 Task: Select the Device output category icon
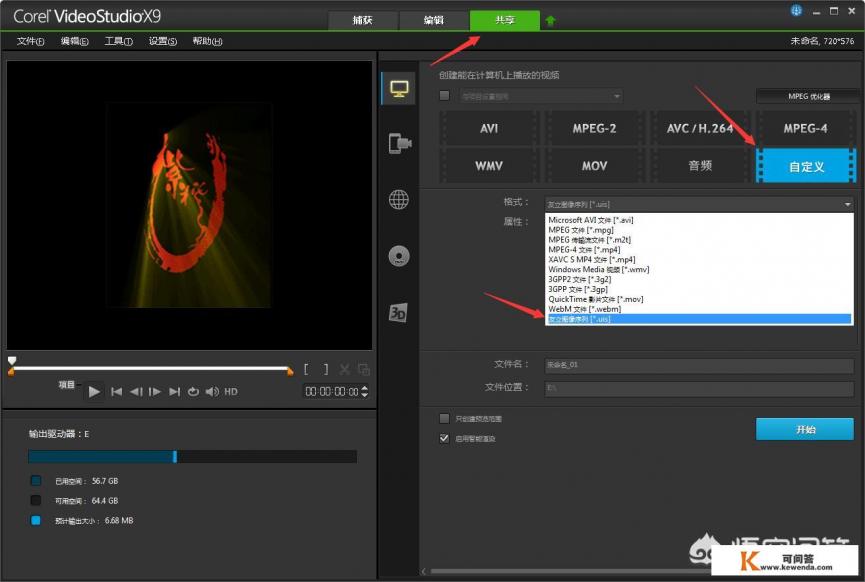click(x=399, y=144)
